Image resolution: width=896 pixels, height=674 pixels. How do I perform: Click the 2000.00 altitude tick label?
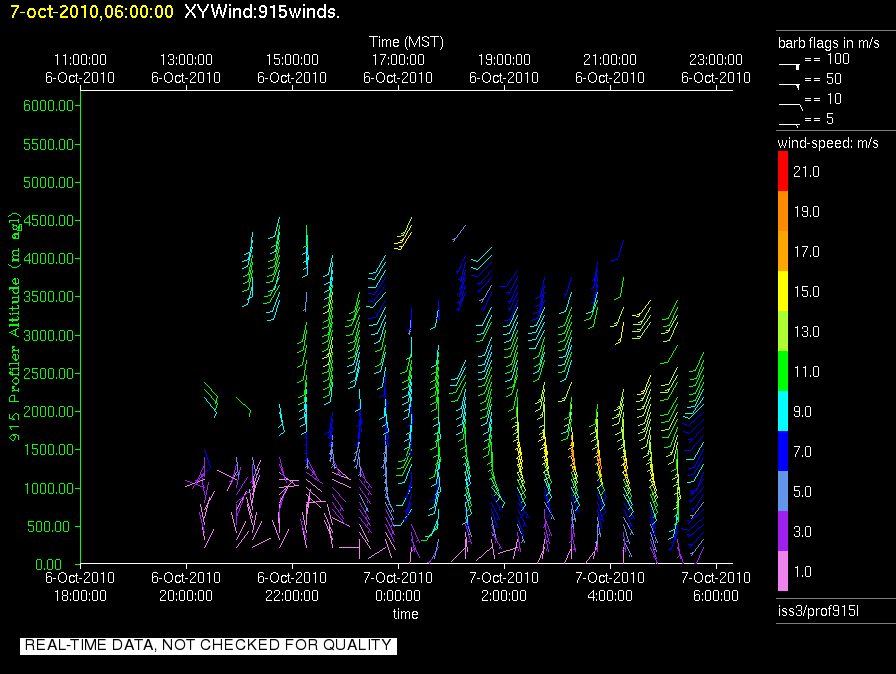pos(49,412)
